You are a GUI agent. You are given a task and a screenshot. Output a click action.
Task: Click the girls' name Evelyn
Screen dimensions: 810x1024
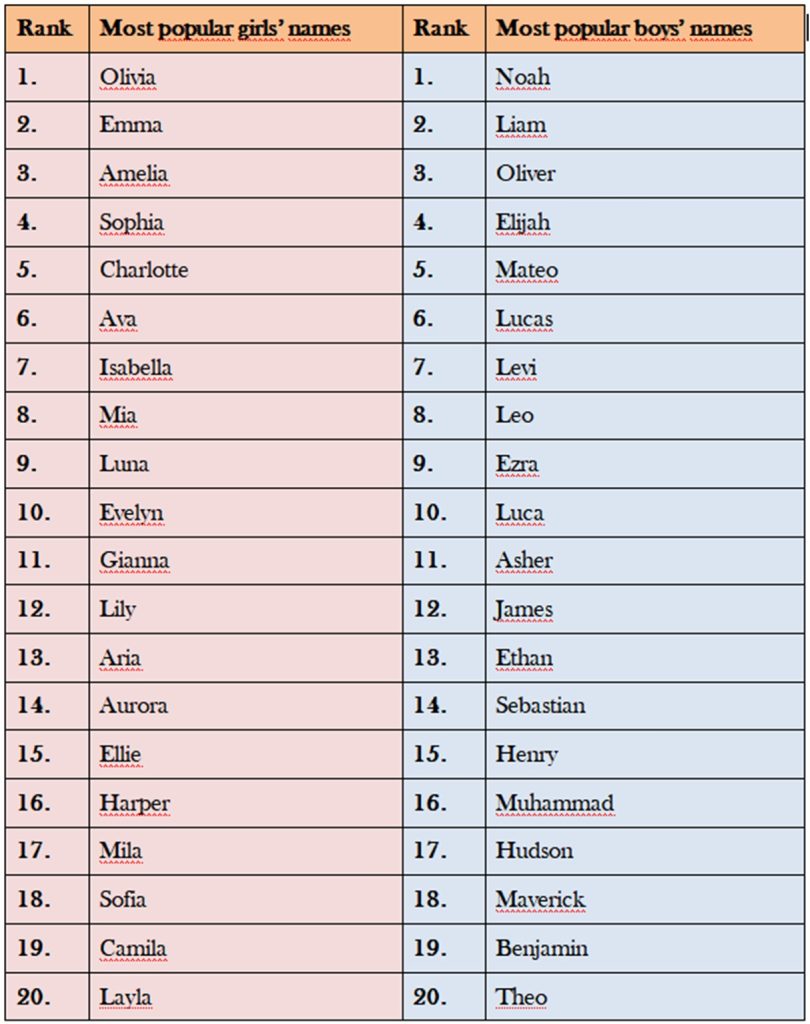[131, 513]
